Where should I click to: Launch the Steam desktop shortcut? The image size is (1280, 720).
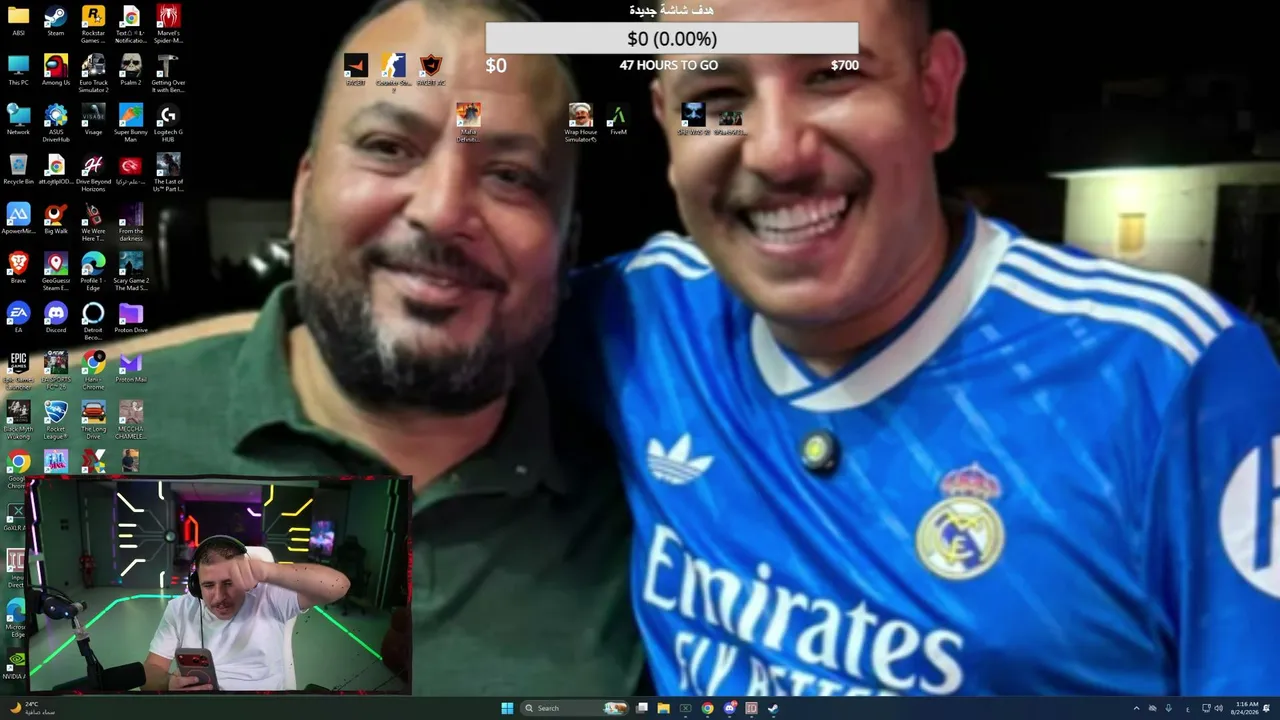(56, 21)
